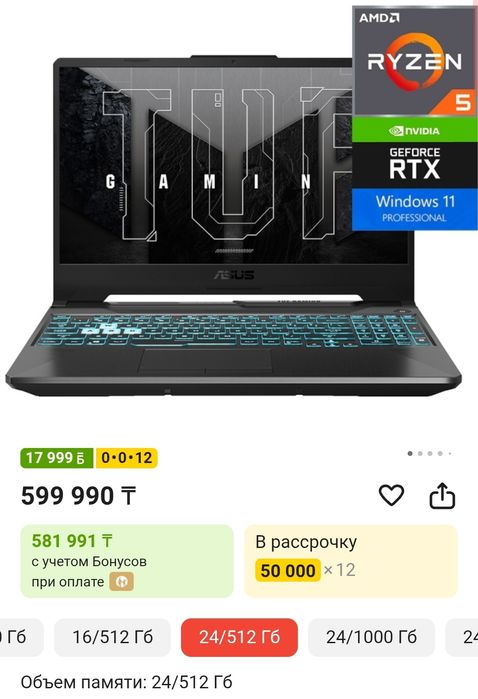The height and width of the screenshot is (699, 478).
Task: Select the 16/512 Гб memory option
Action: (112, 637)
